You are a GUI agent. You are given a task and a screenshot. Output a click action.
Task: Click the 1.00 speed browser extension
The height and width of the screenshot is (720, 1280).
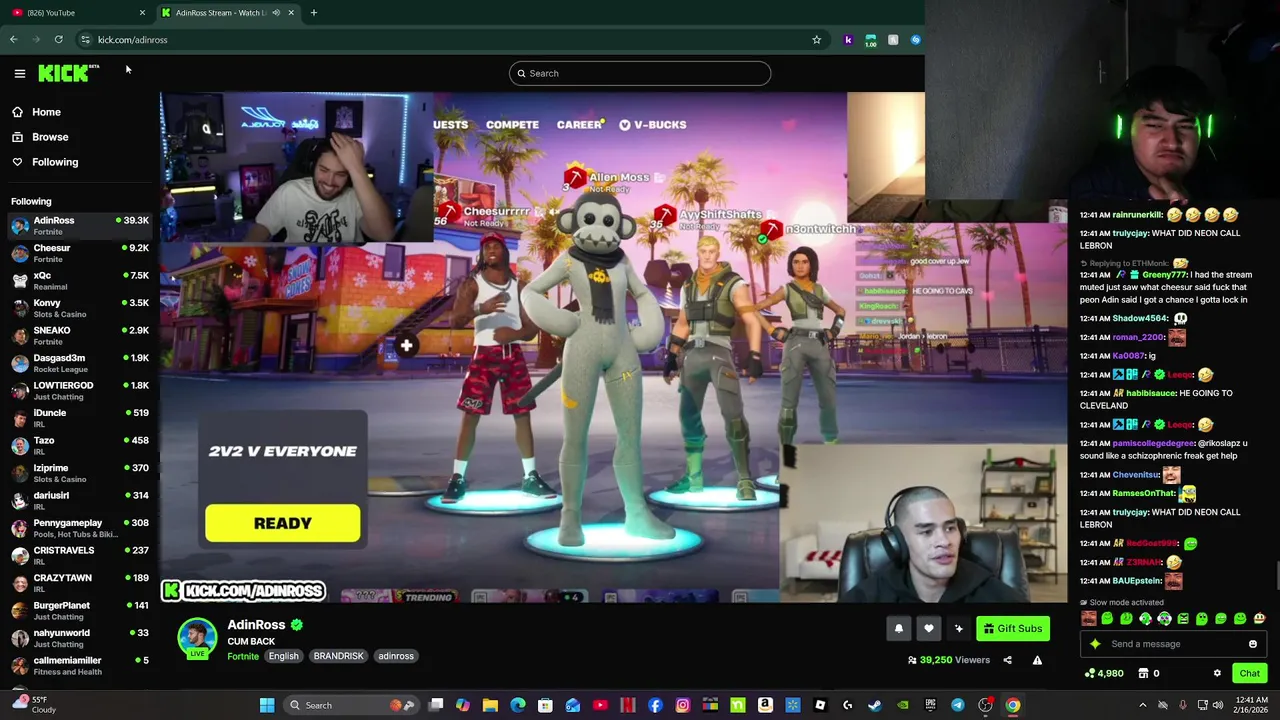(871, 40)
